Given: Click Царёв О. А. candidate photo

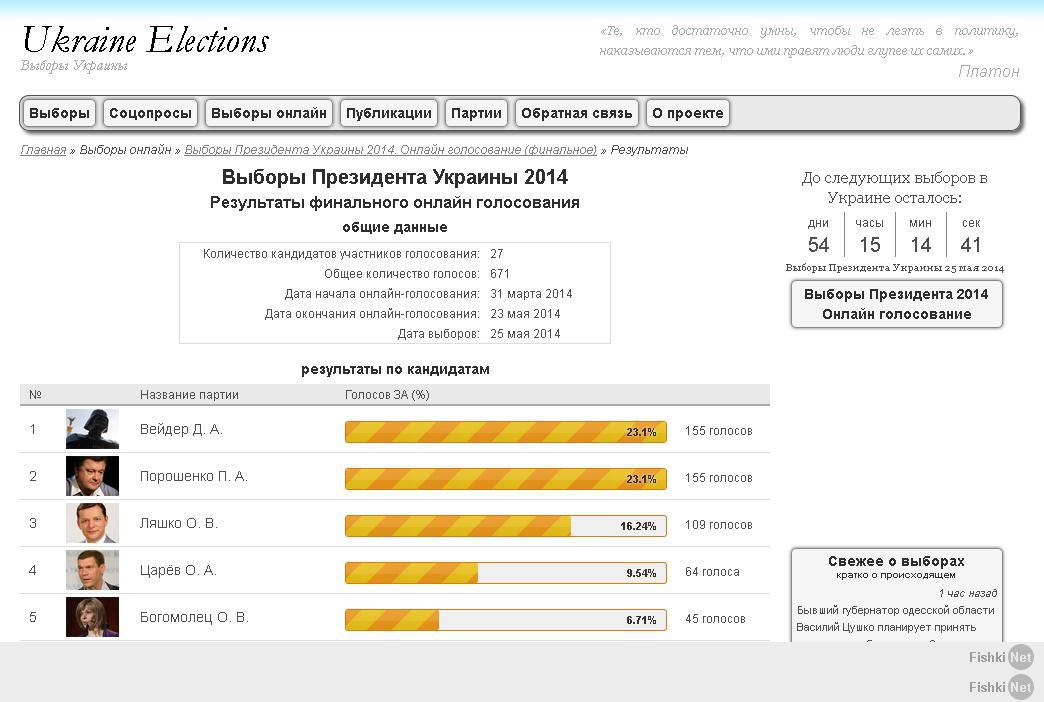Looking at the screenshot, I should 93,569.
